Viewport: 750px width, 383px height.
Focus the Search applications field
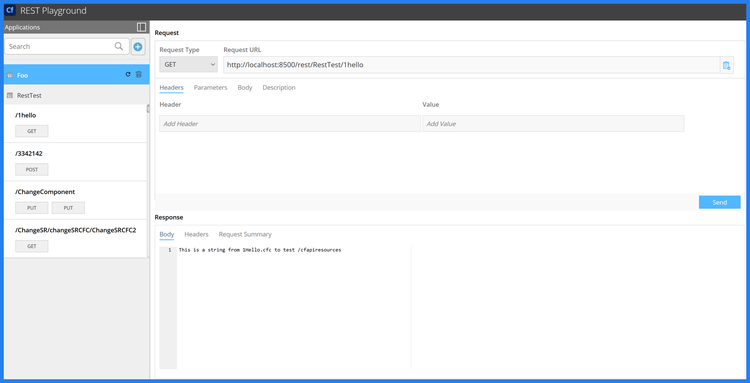pos(67,46)
